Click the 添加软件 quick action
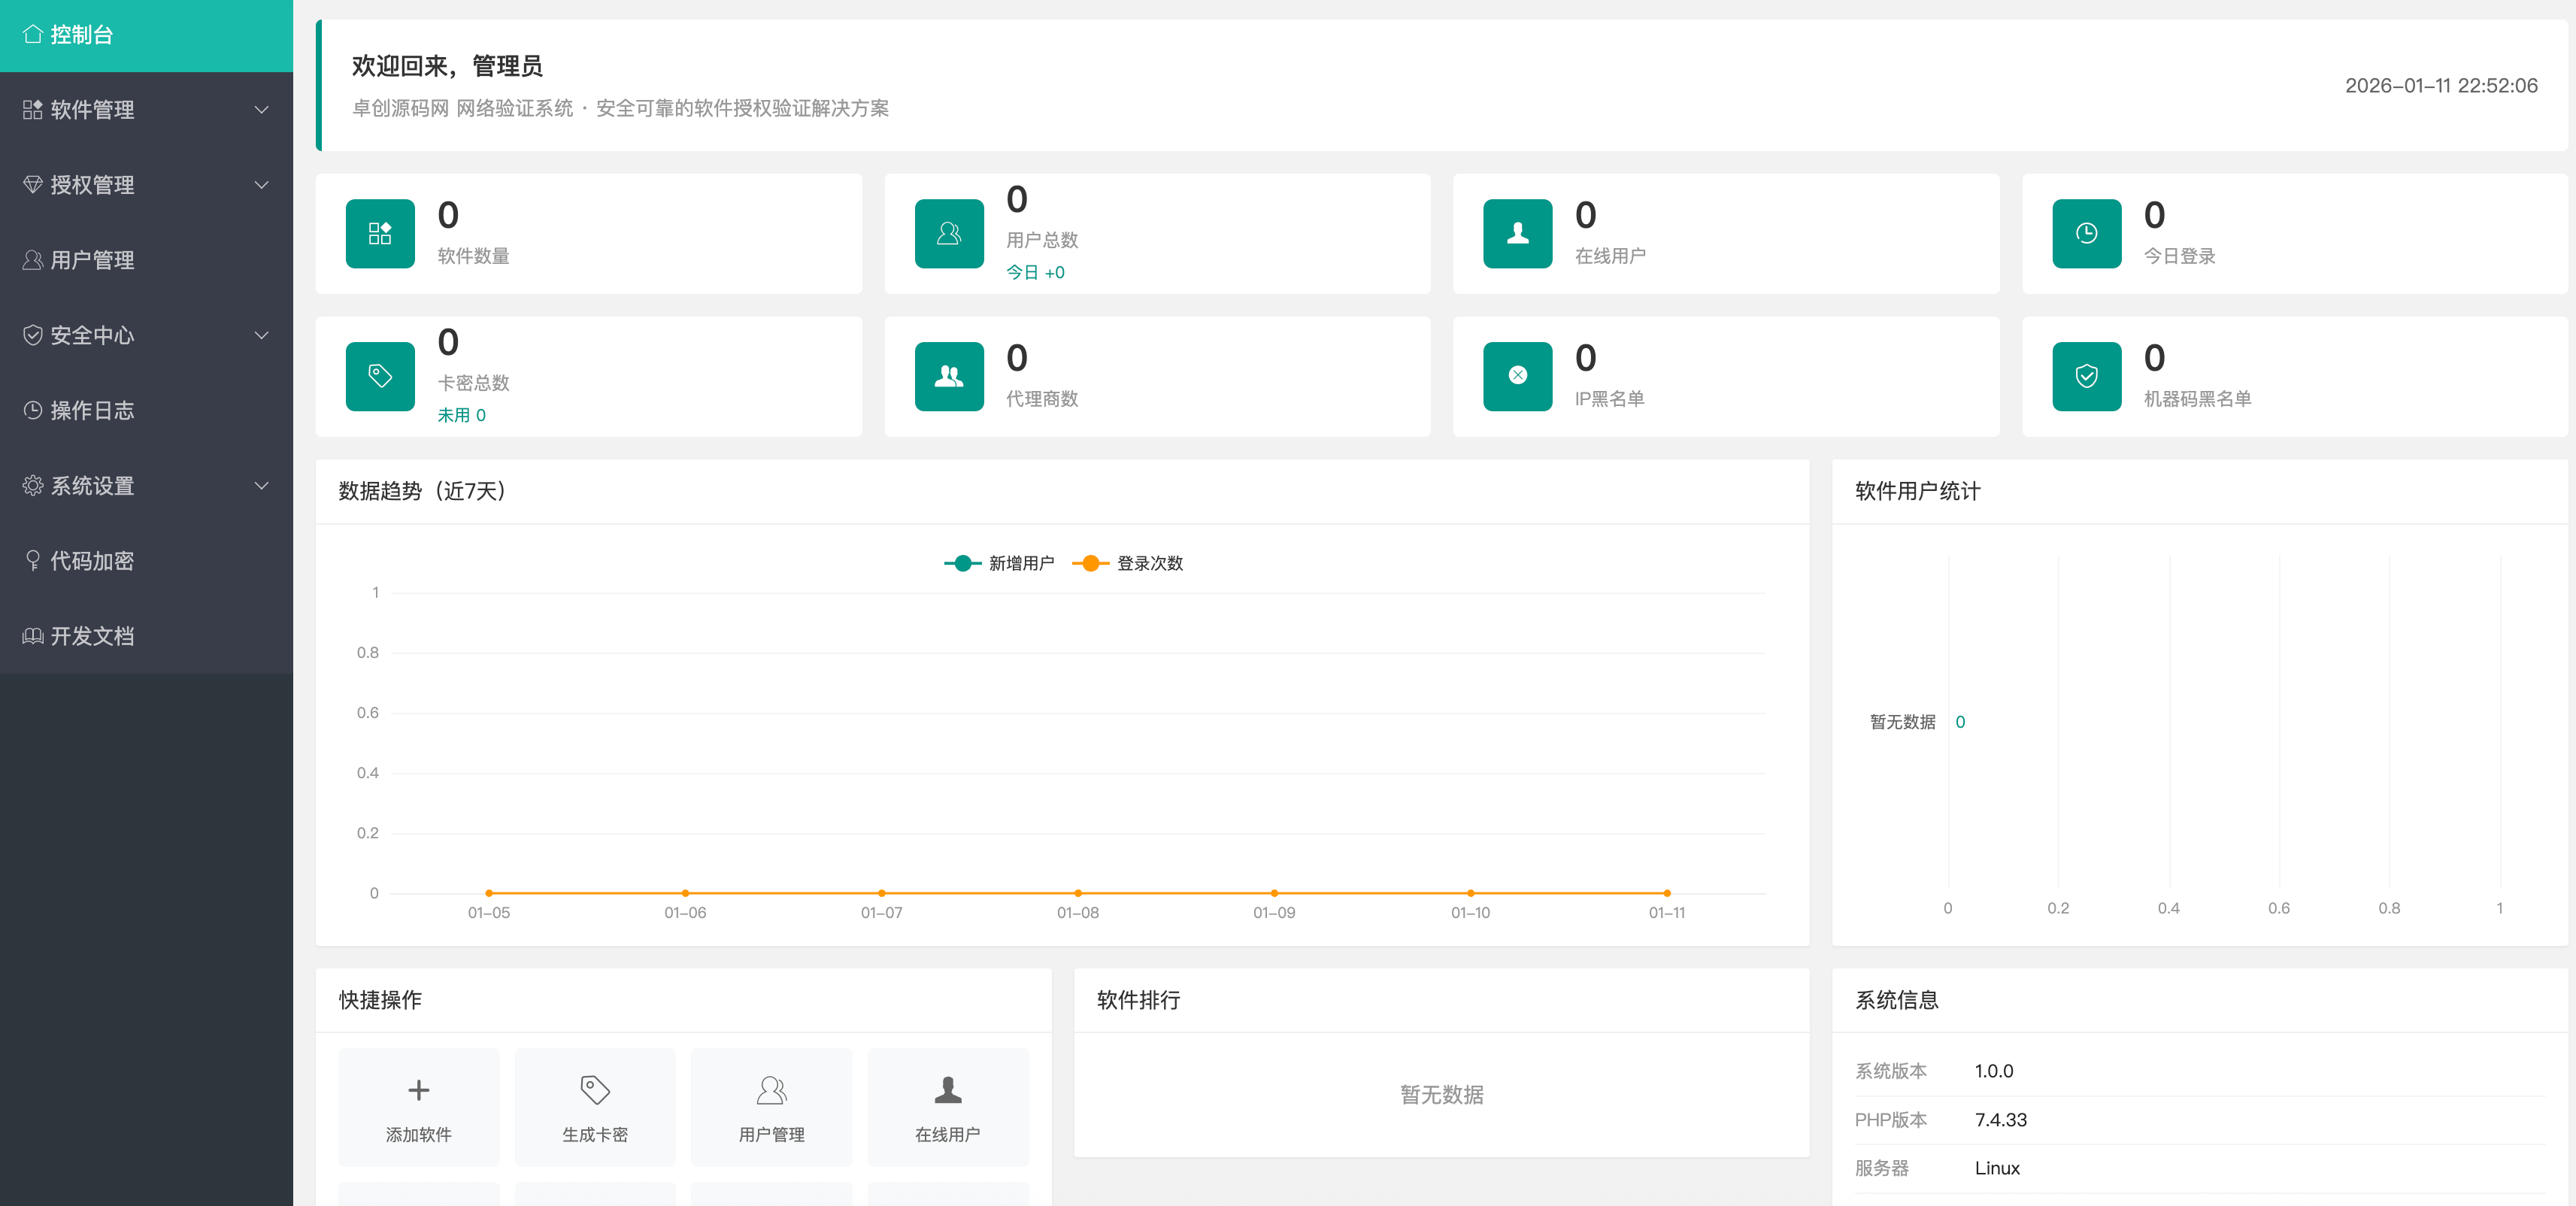Screen dimensions: 2576x1206 pos(418,1107)
